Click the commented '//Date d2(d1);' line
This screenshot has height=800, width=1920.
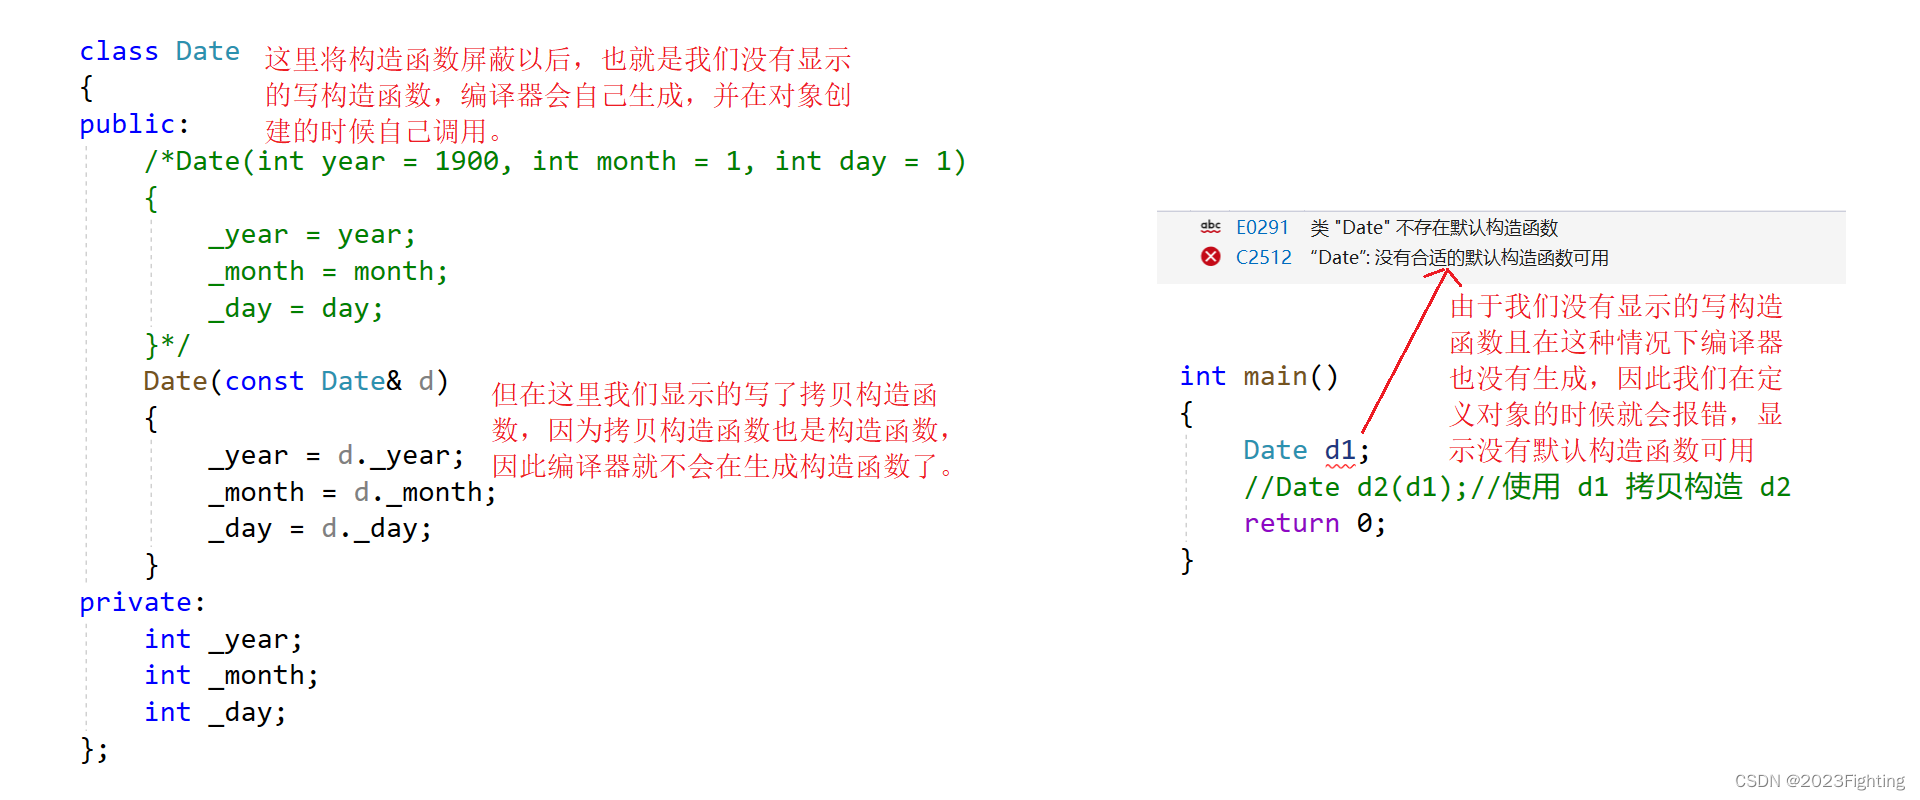(x=1517, y=488)
